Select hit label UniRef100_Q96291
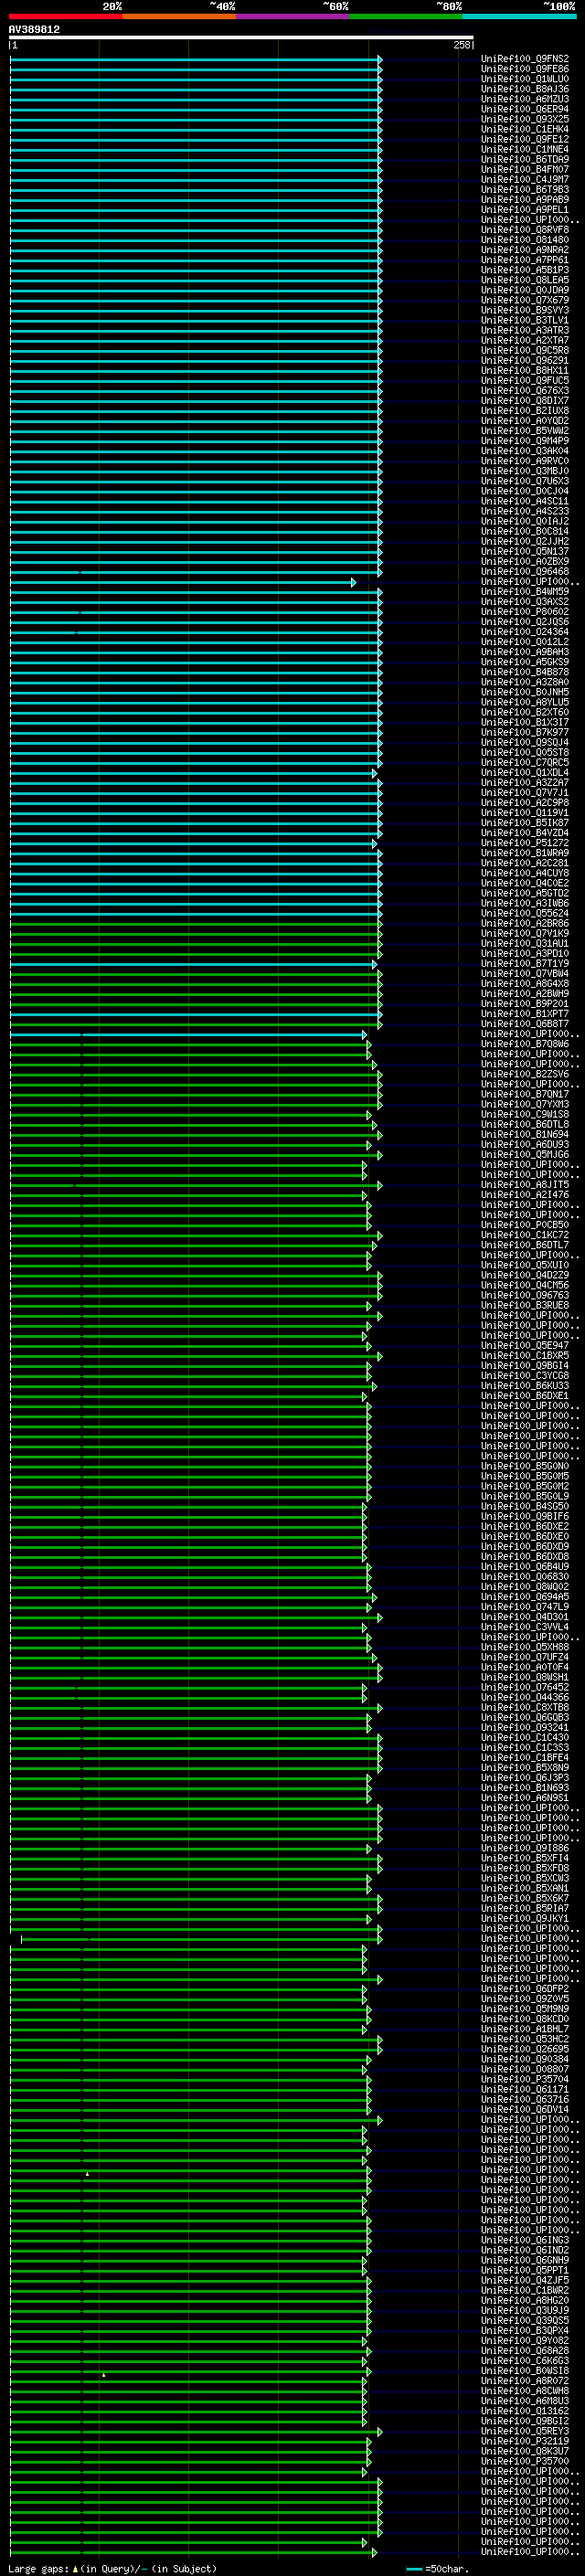 525,360
